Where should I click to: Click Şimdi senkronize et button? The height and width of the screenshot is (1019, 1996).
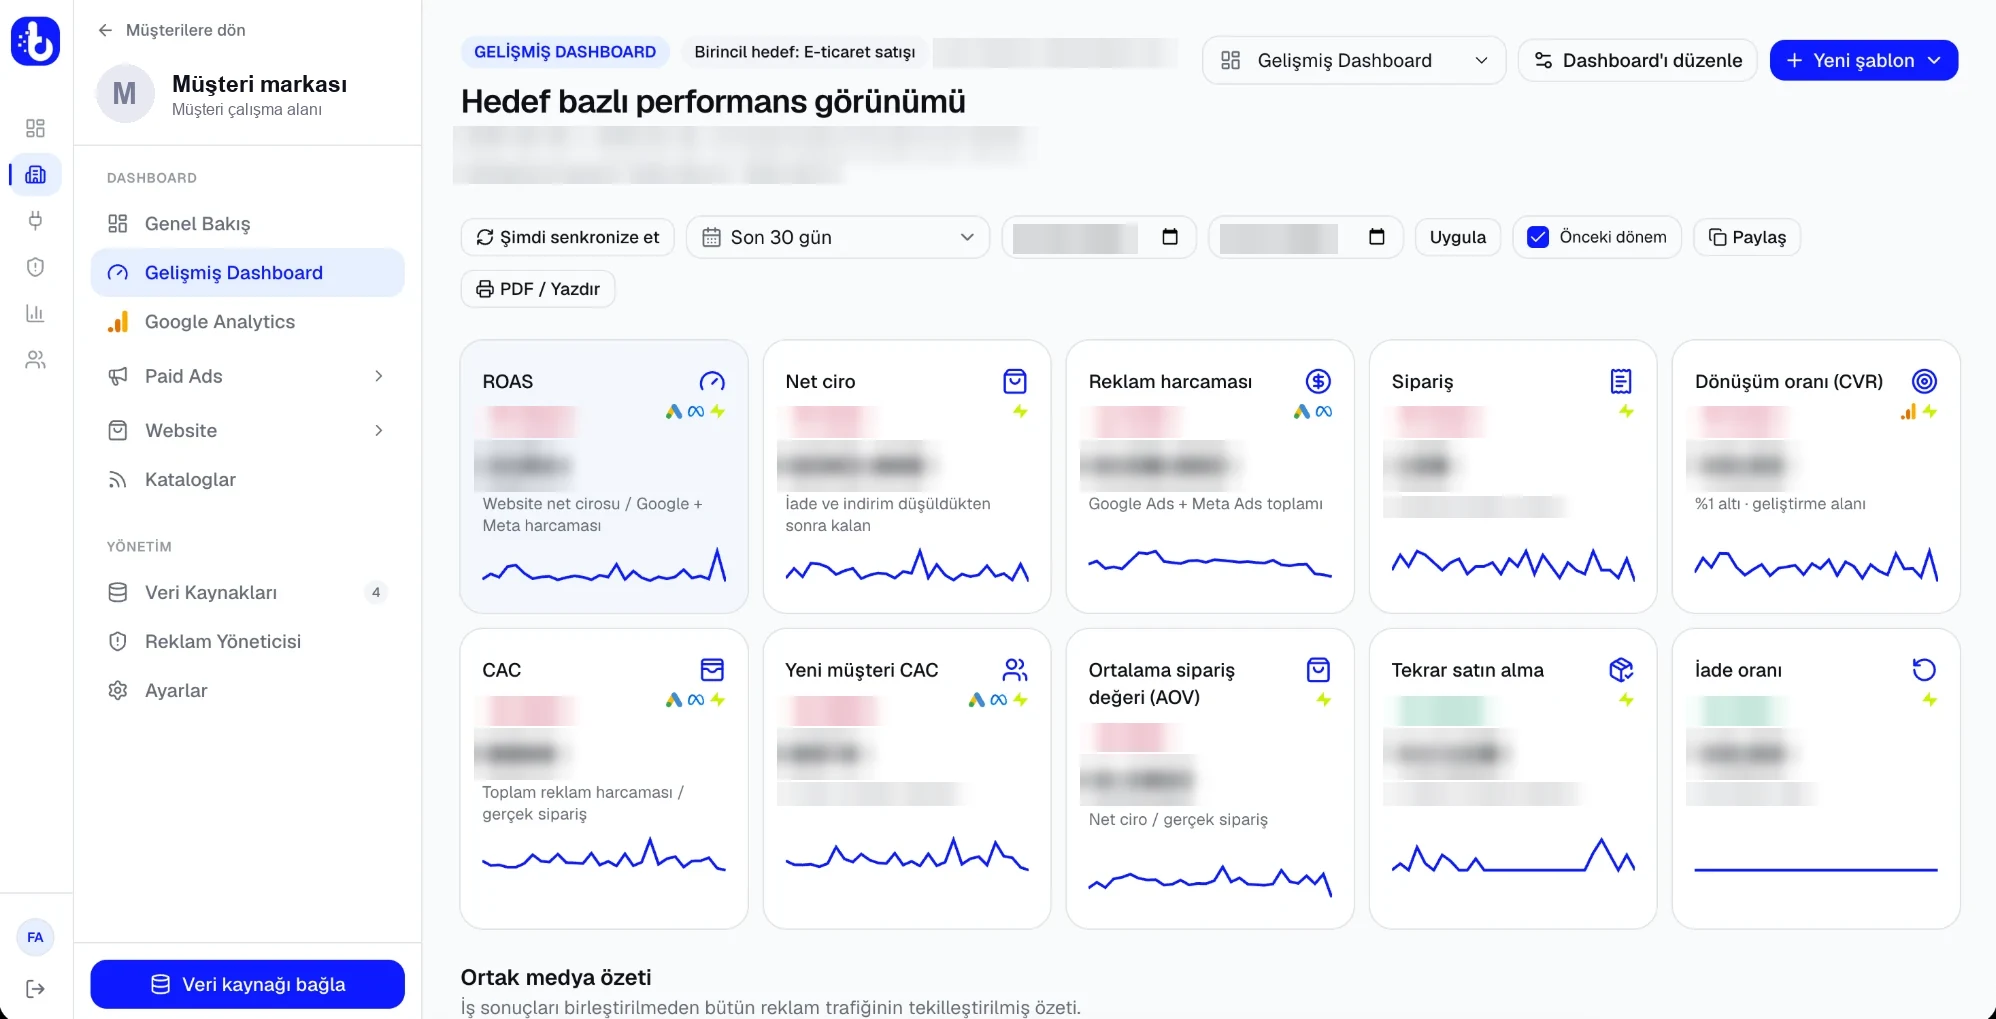coord(567,237)
